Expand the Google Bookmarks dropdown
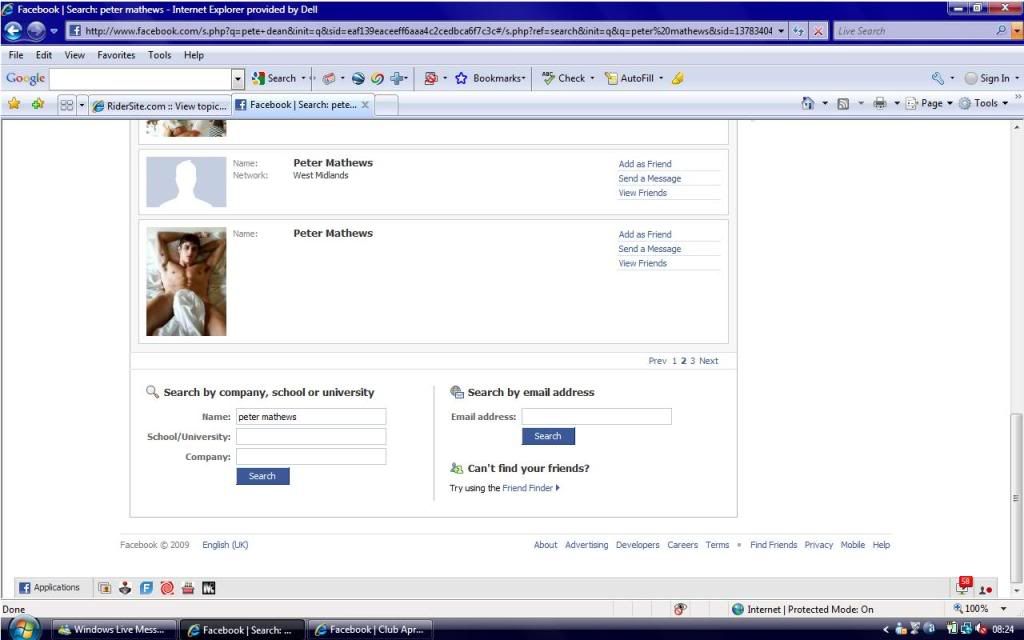This screenshot has width=1024, height=640. click(524, 78)
